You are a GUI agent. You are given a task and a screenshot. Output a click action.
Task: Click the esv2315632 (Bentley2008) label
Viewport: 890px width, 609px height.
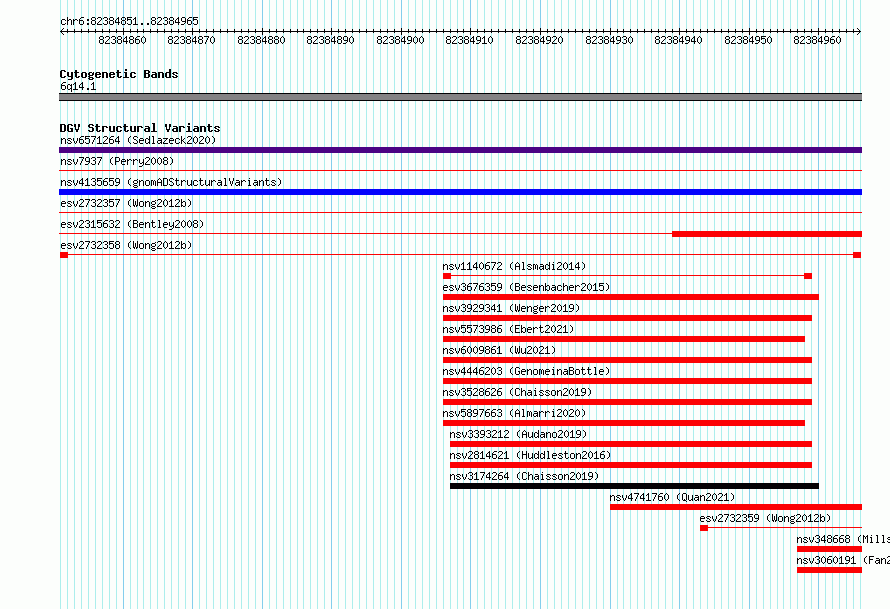click(x=132, y=224)
